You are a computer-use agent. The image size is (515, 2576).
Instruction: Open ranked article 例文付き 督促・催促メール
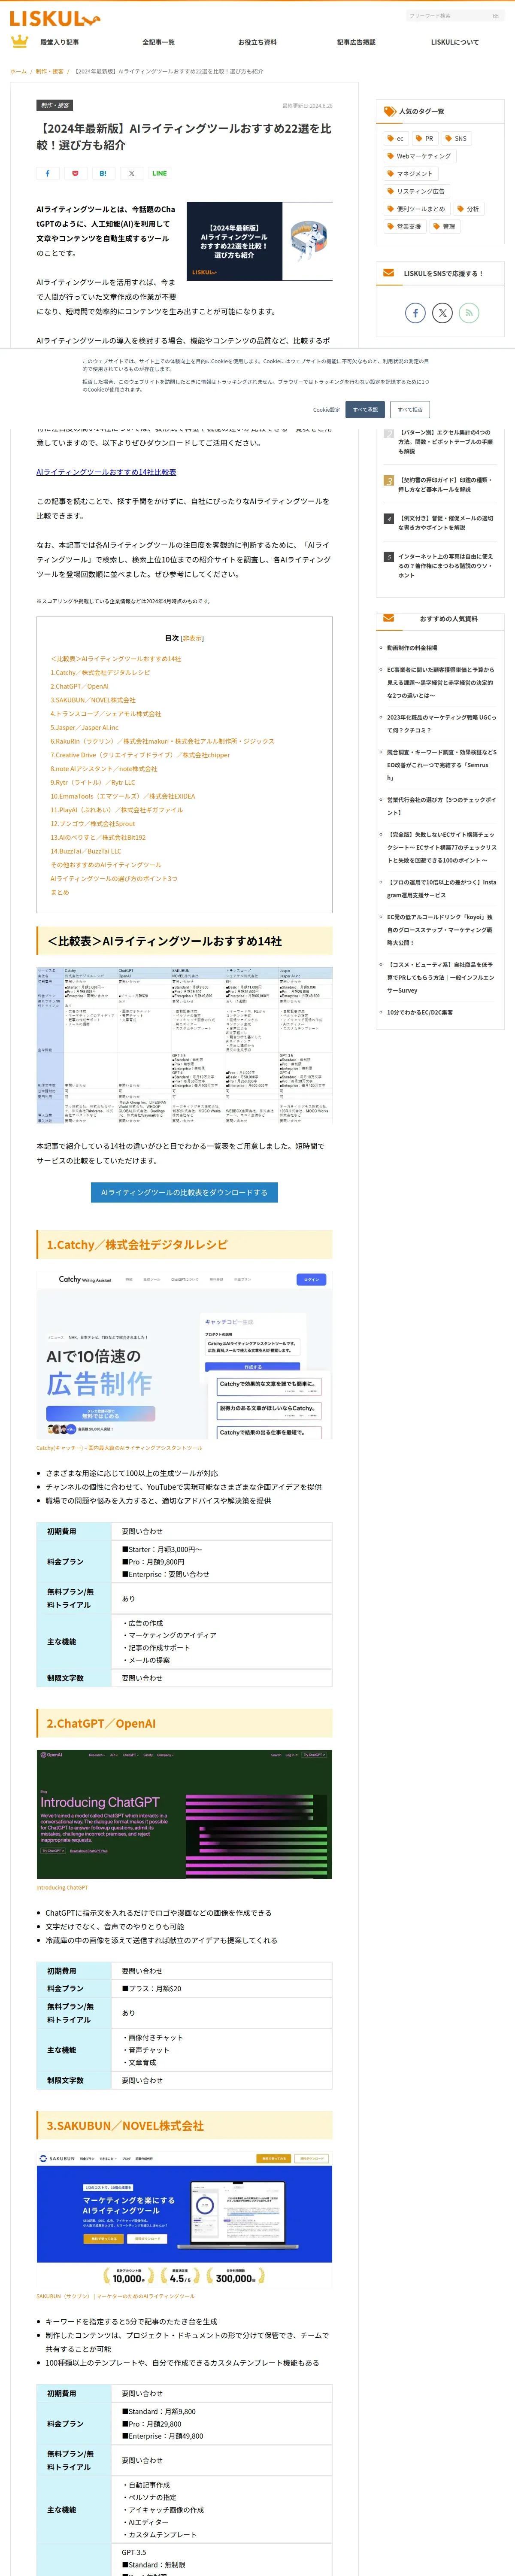click(445, 523)
